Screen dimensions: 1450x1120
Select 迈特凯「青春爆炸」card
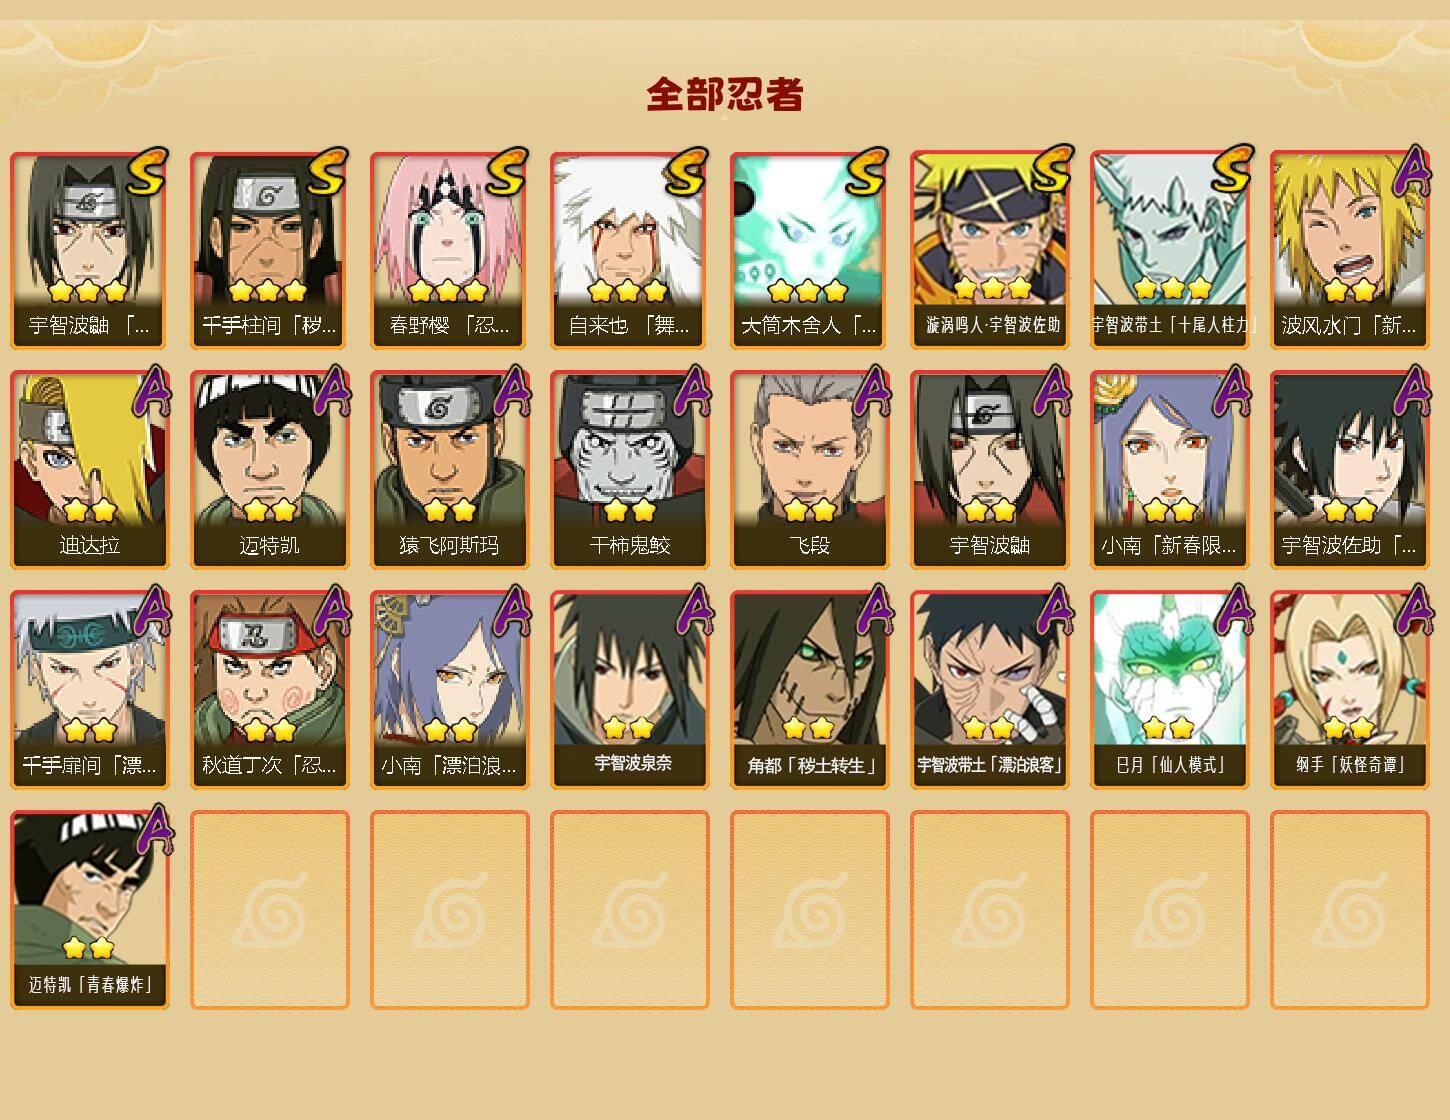pos(90,909)
